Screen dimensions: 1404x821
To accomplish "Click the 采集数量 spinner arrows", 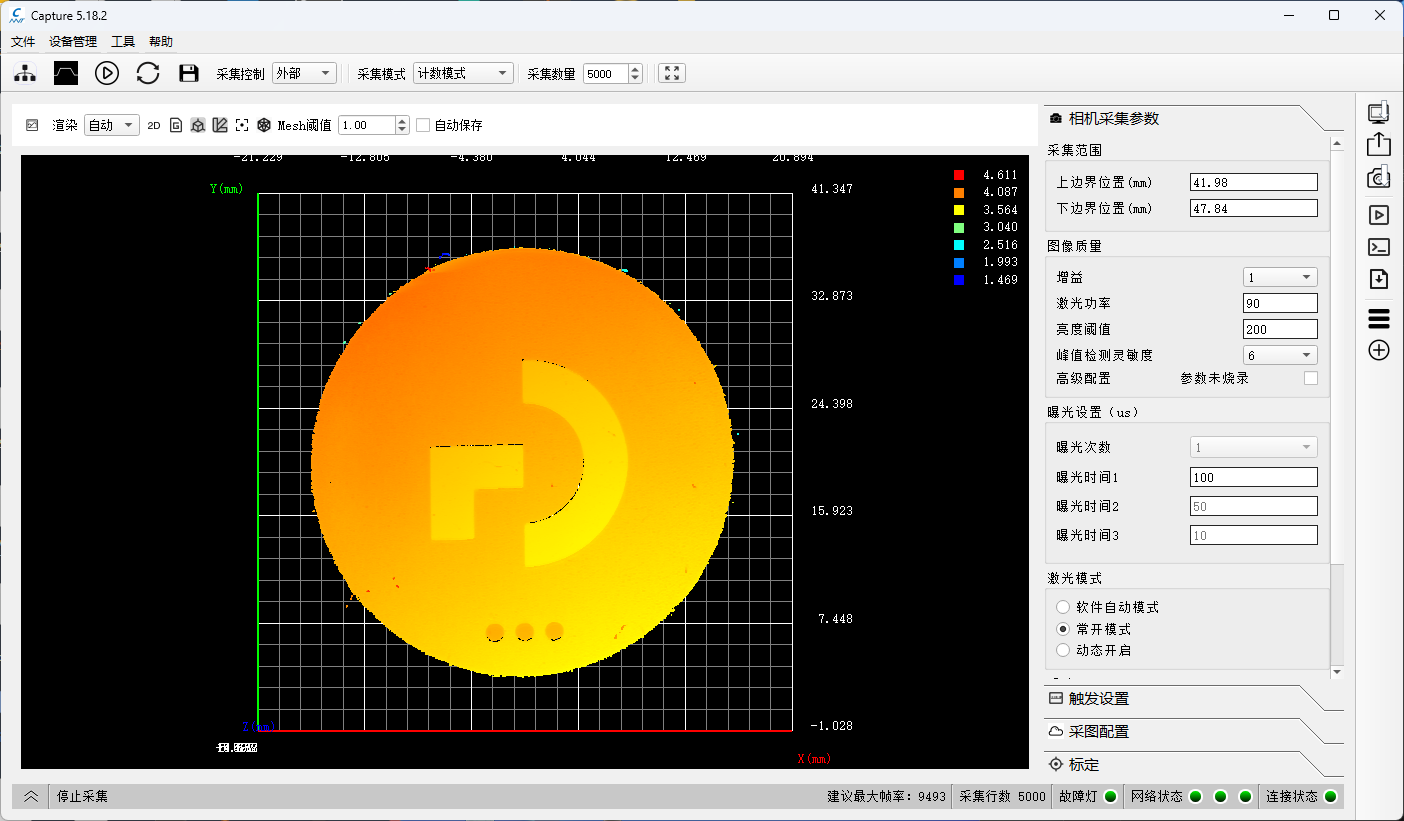I will (x=635, y=73).
